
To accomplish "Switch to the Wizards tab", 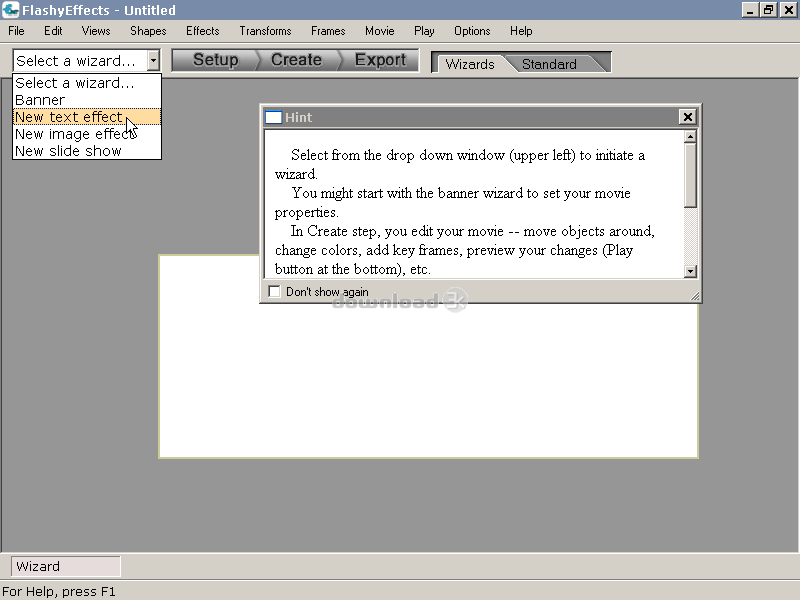I will point(470,64).
